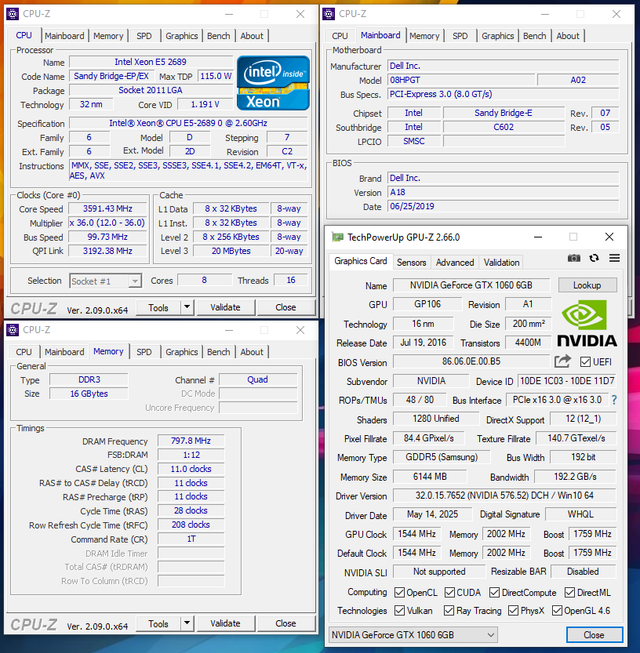Open Tools dropdown arrow in CPU window

(187, 307)
